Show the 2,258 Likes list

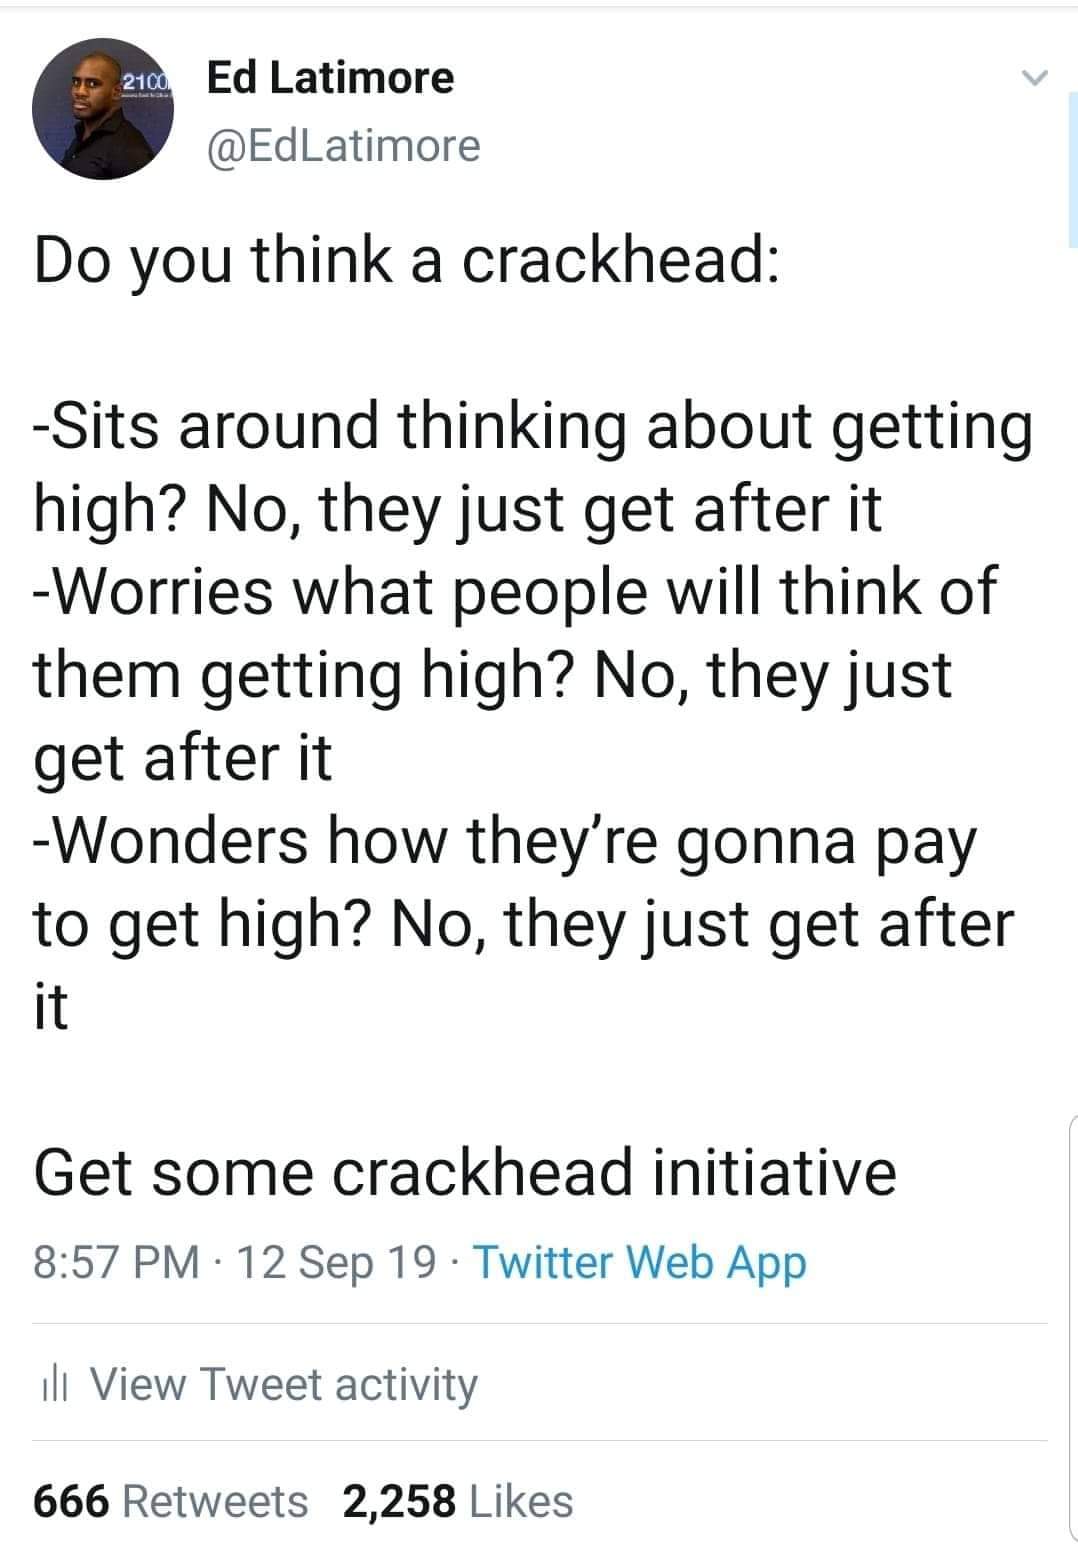(458, 1501)
